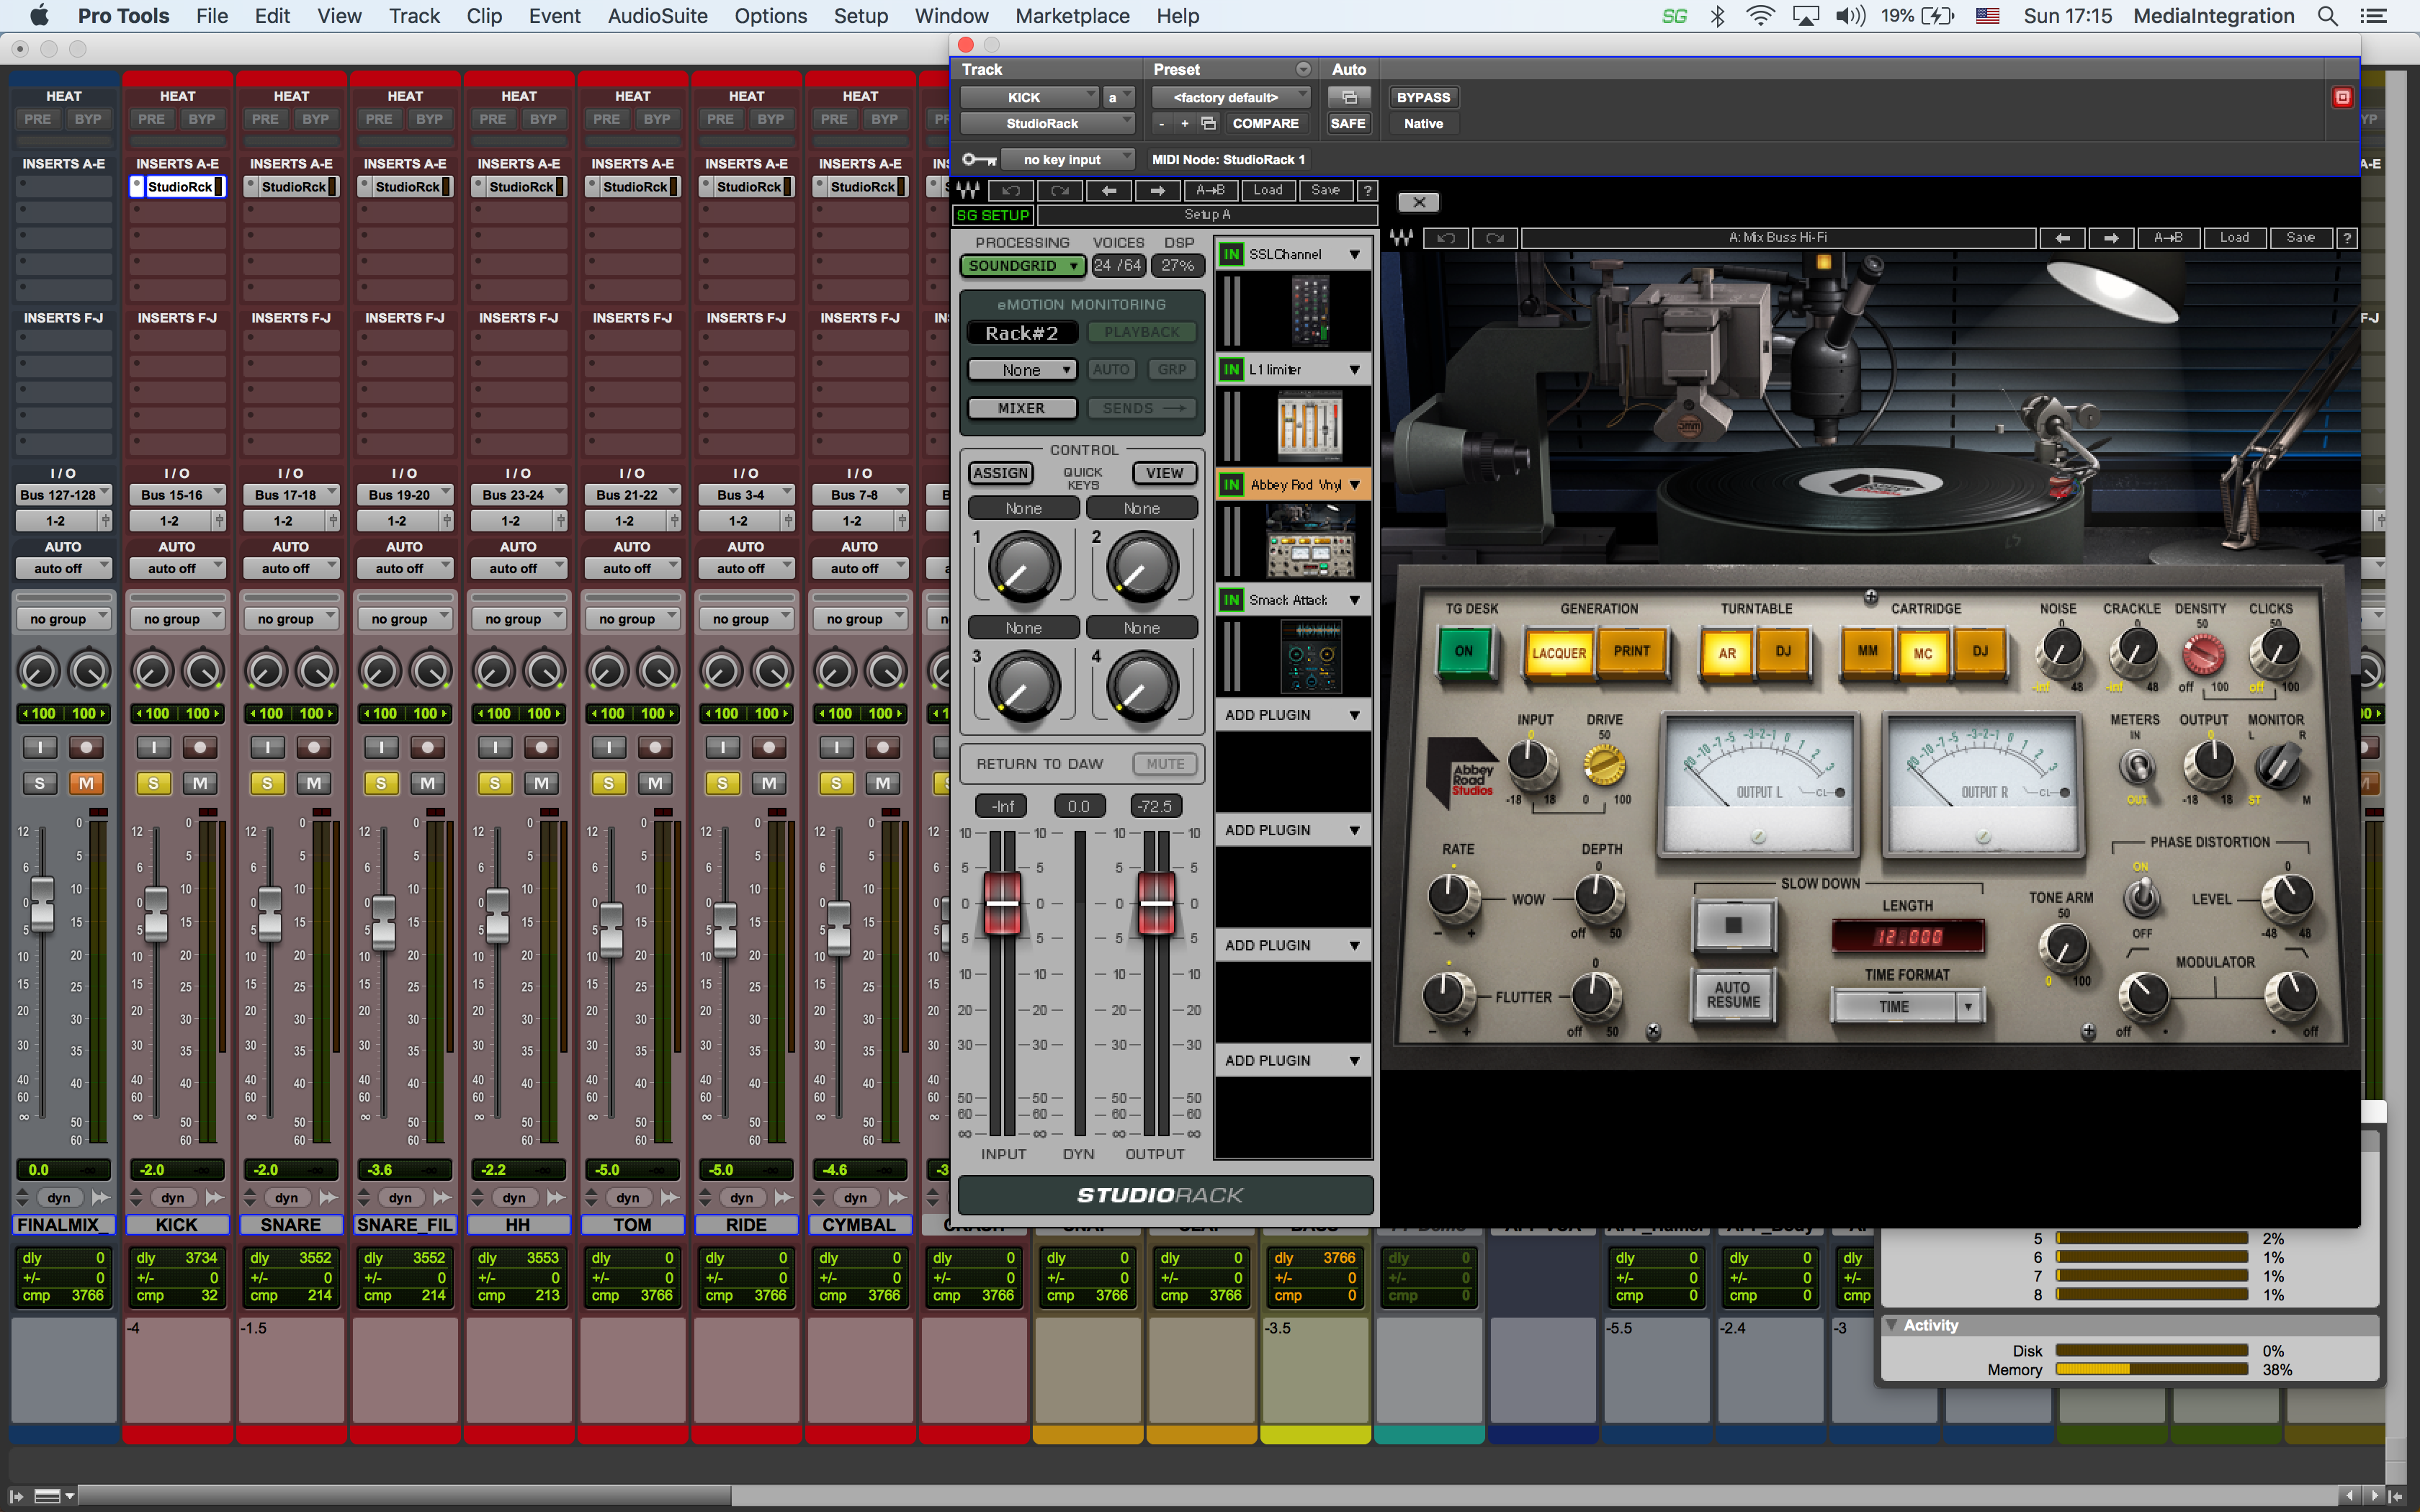Click the Slow Down stop button
The height and width of the screenshot is (1512, 2420).
coord(1733,925)
